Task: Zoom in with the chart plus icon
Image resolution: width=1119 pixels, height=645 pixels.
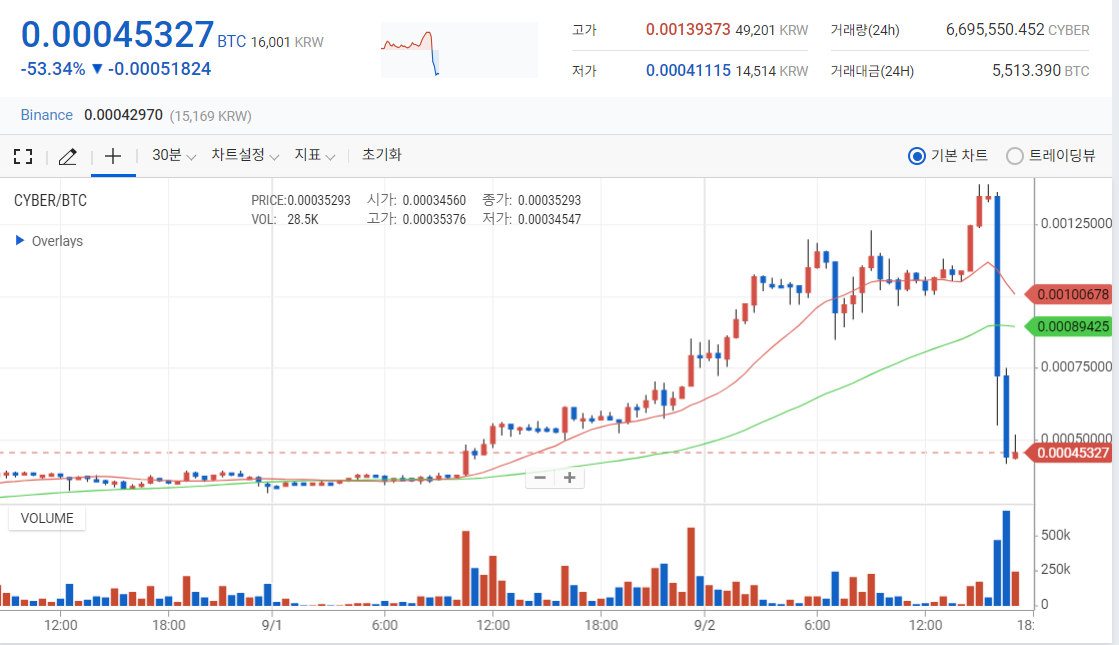Action: tap(570, 477)
